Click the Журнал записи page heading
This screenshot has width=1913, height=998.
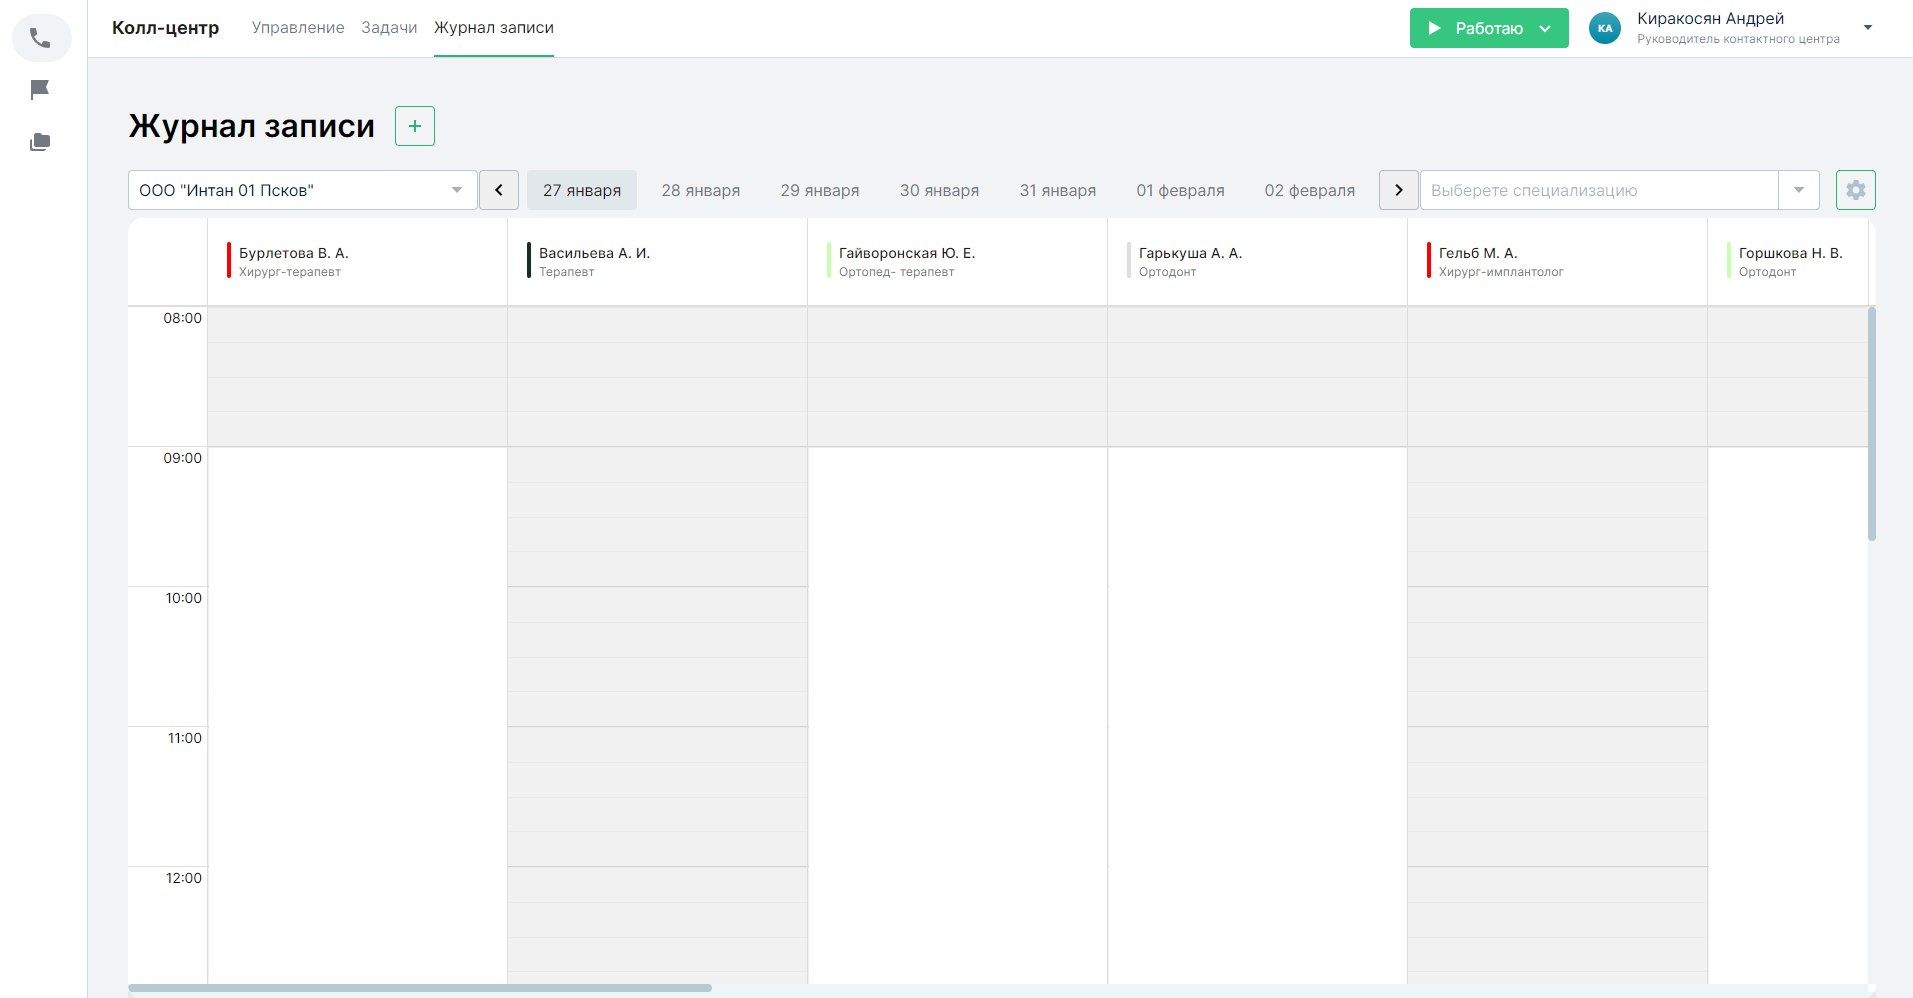[x=252, y=126]
